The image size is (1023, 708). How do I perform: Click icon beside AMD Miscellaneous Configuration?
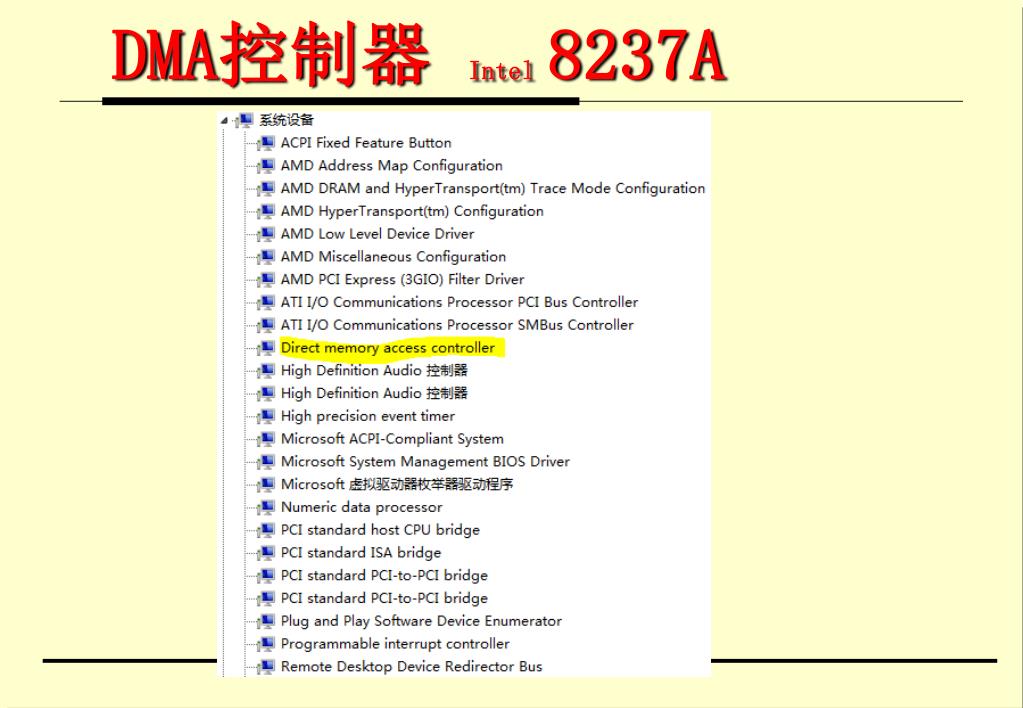point(266,257)
